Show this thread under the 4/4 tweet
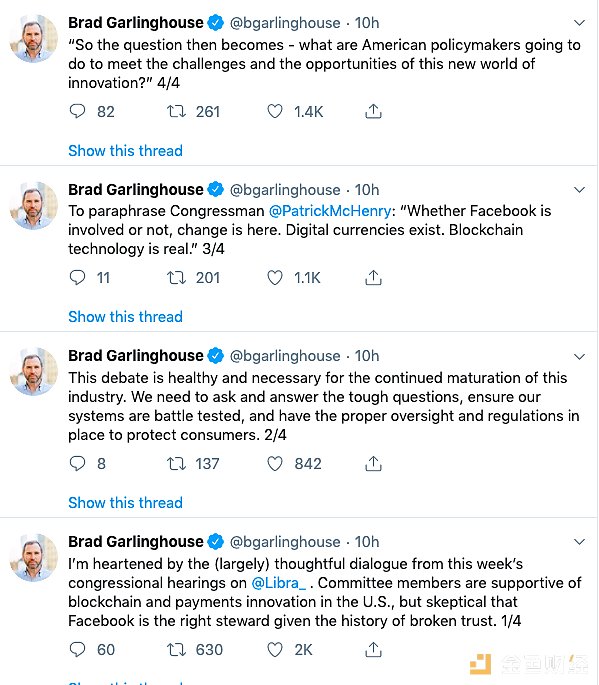Screen dimensions: 599x685 [125, 151]
